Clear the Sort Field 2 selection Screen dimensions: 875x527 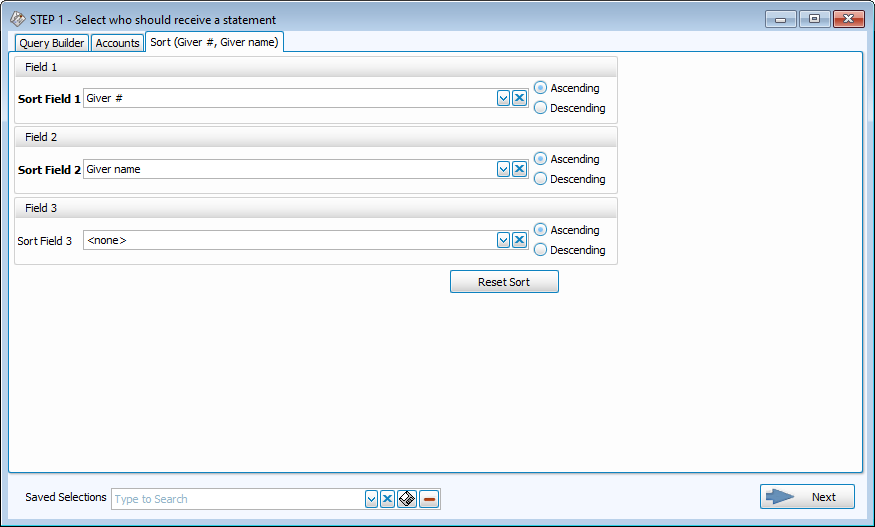[x=519, y=169]
